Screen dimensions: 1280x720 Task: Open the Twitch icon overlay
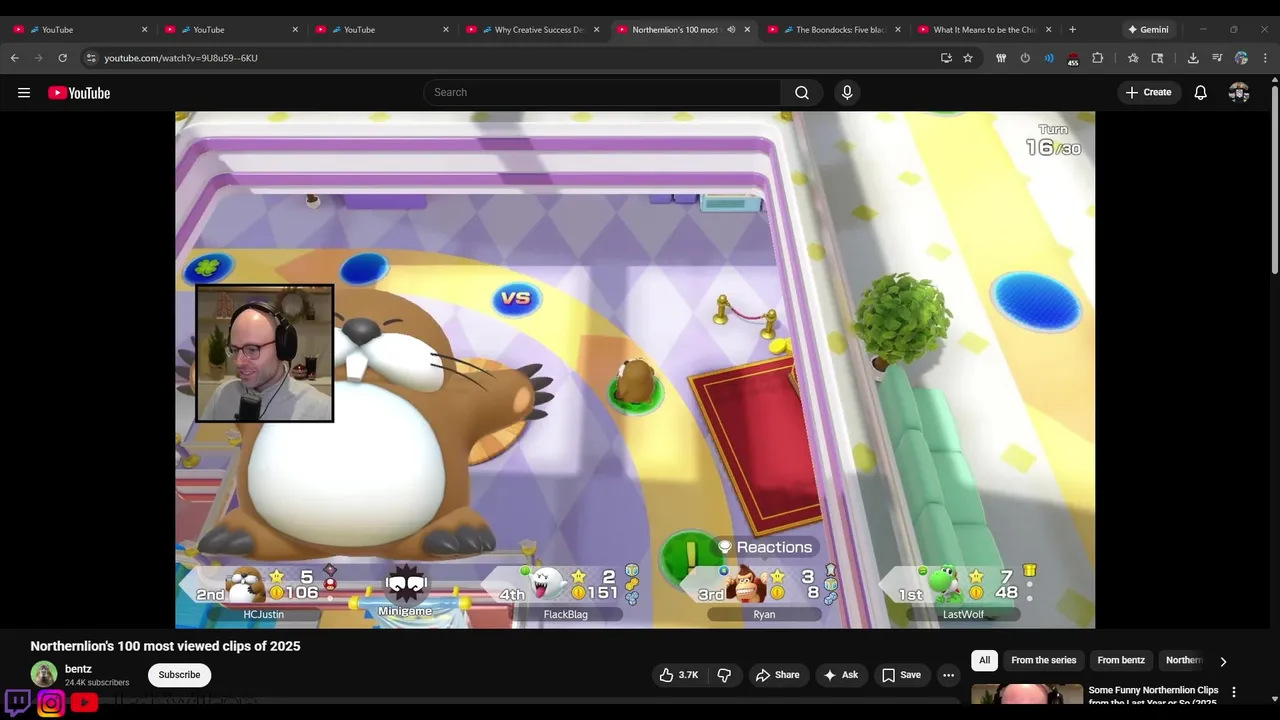click(18, 702)
